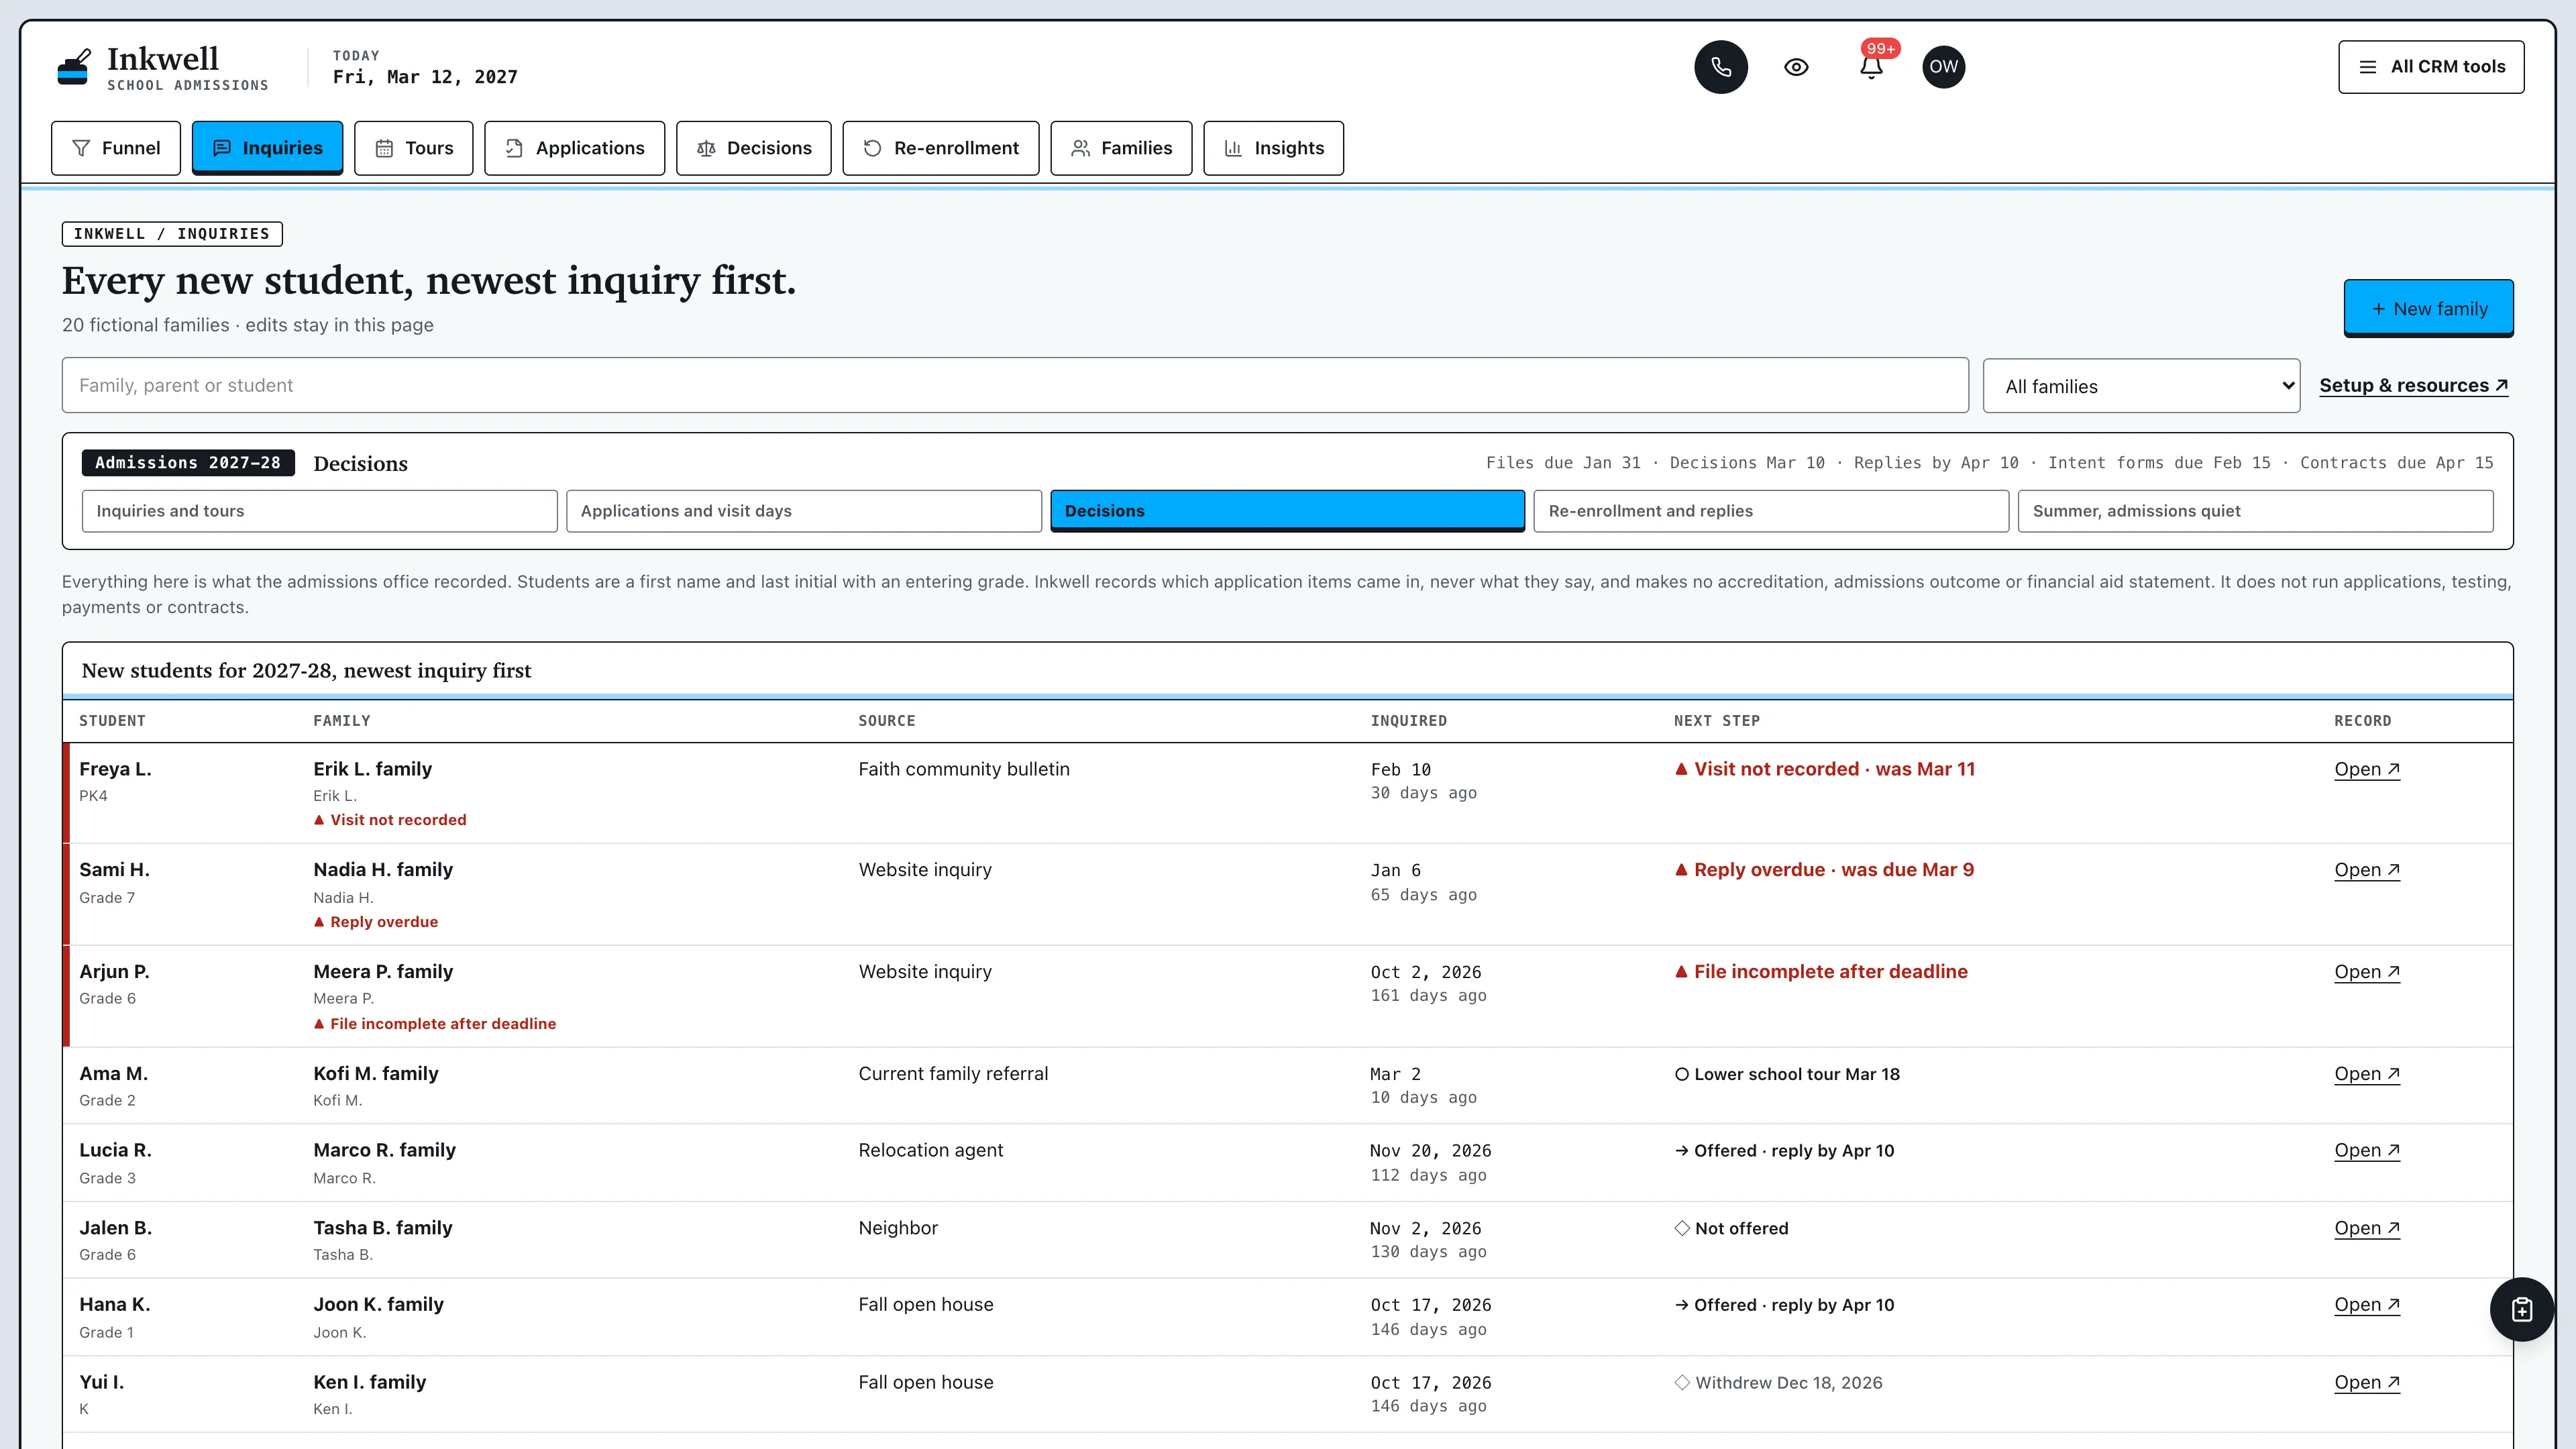
Task: Click the New family button
Action: 2428,308
